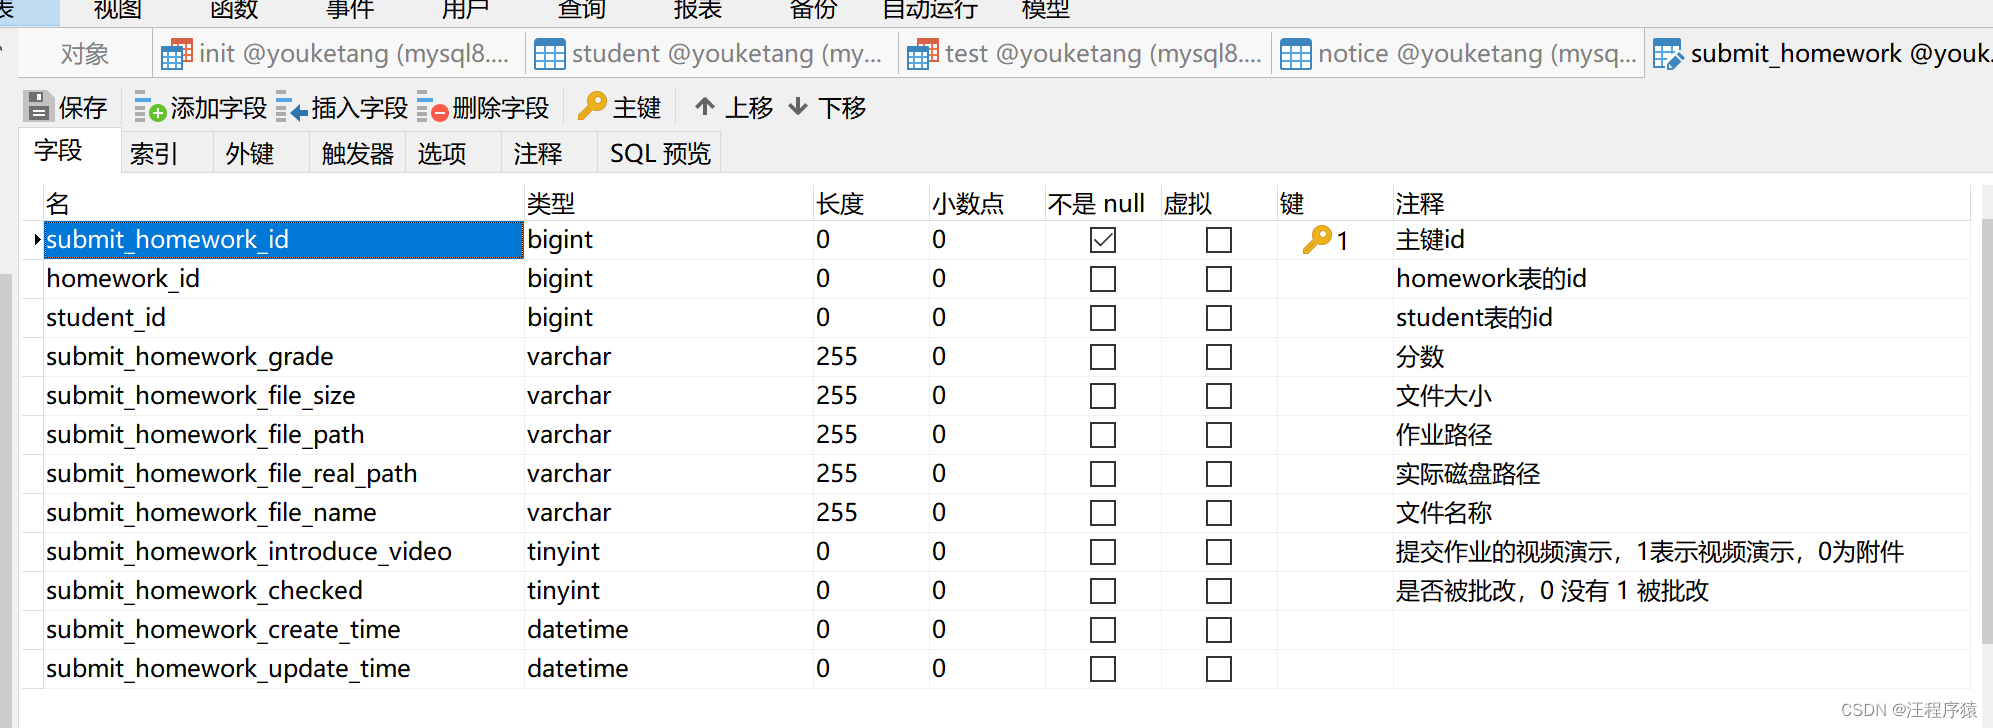Viewport: 1993px width, 728px height.
Task: Toggle Not Null checkbox for student_id
Action: click(x=1103, y=318)
